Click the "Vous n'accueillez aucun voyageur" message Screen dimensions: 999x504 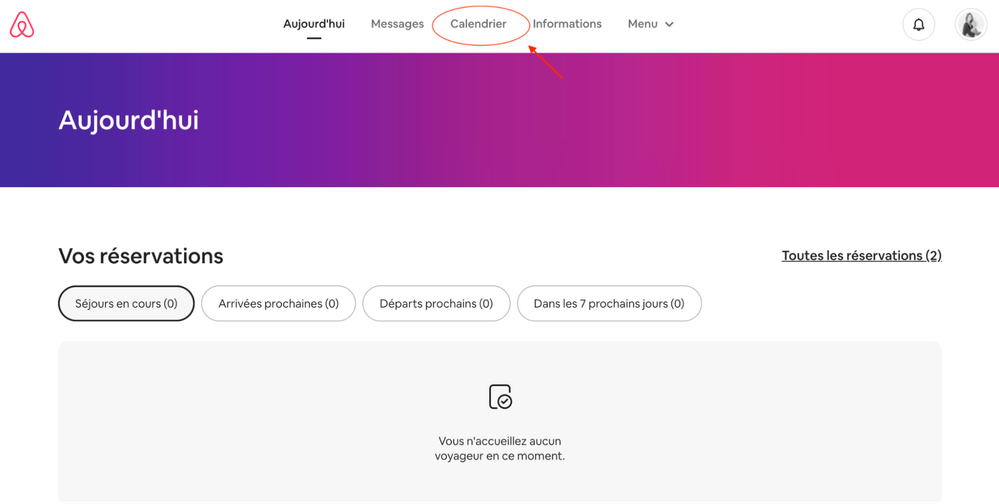tap(500, 448)
